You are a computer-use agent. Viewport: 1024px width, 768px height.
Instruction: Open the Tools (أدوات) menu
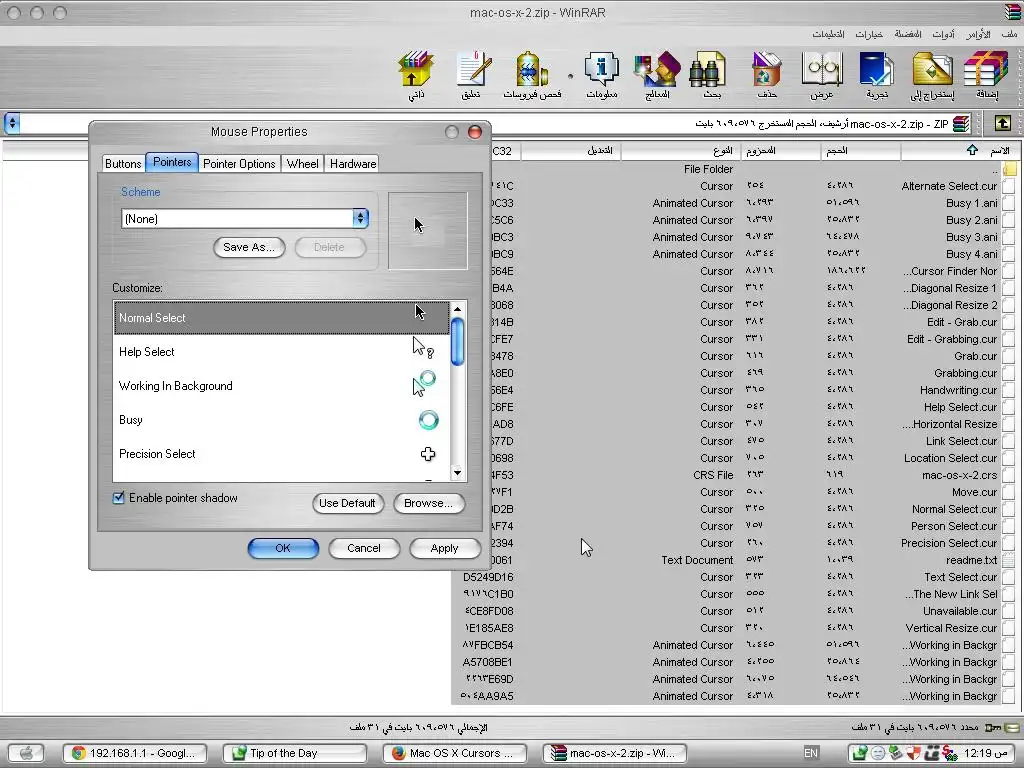(x=943, y=34)
